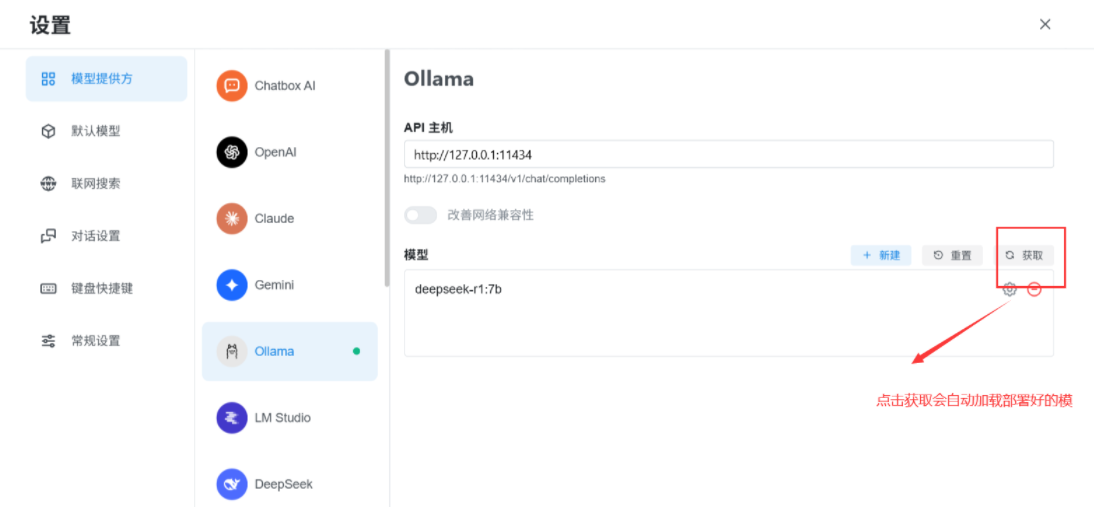
Task: Click the 新建 button to add model
Action: 881,255
